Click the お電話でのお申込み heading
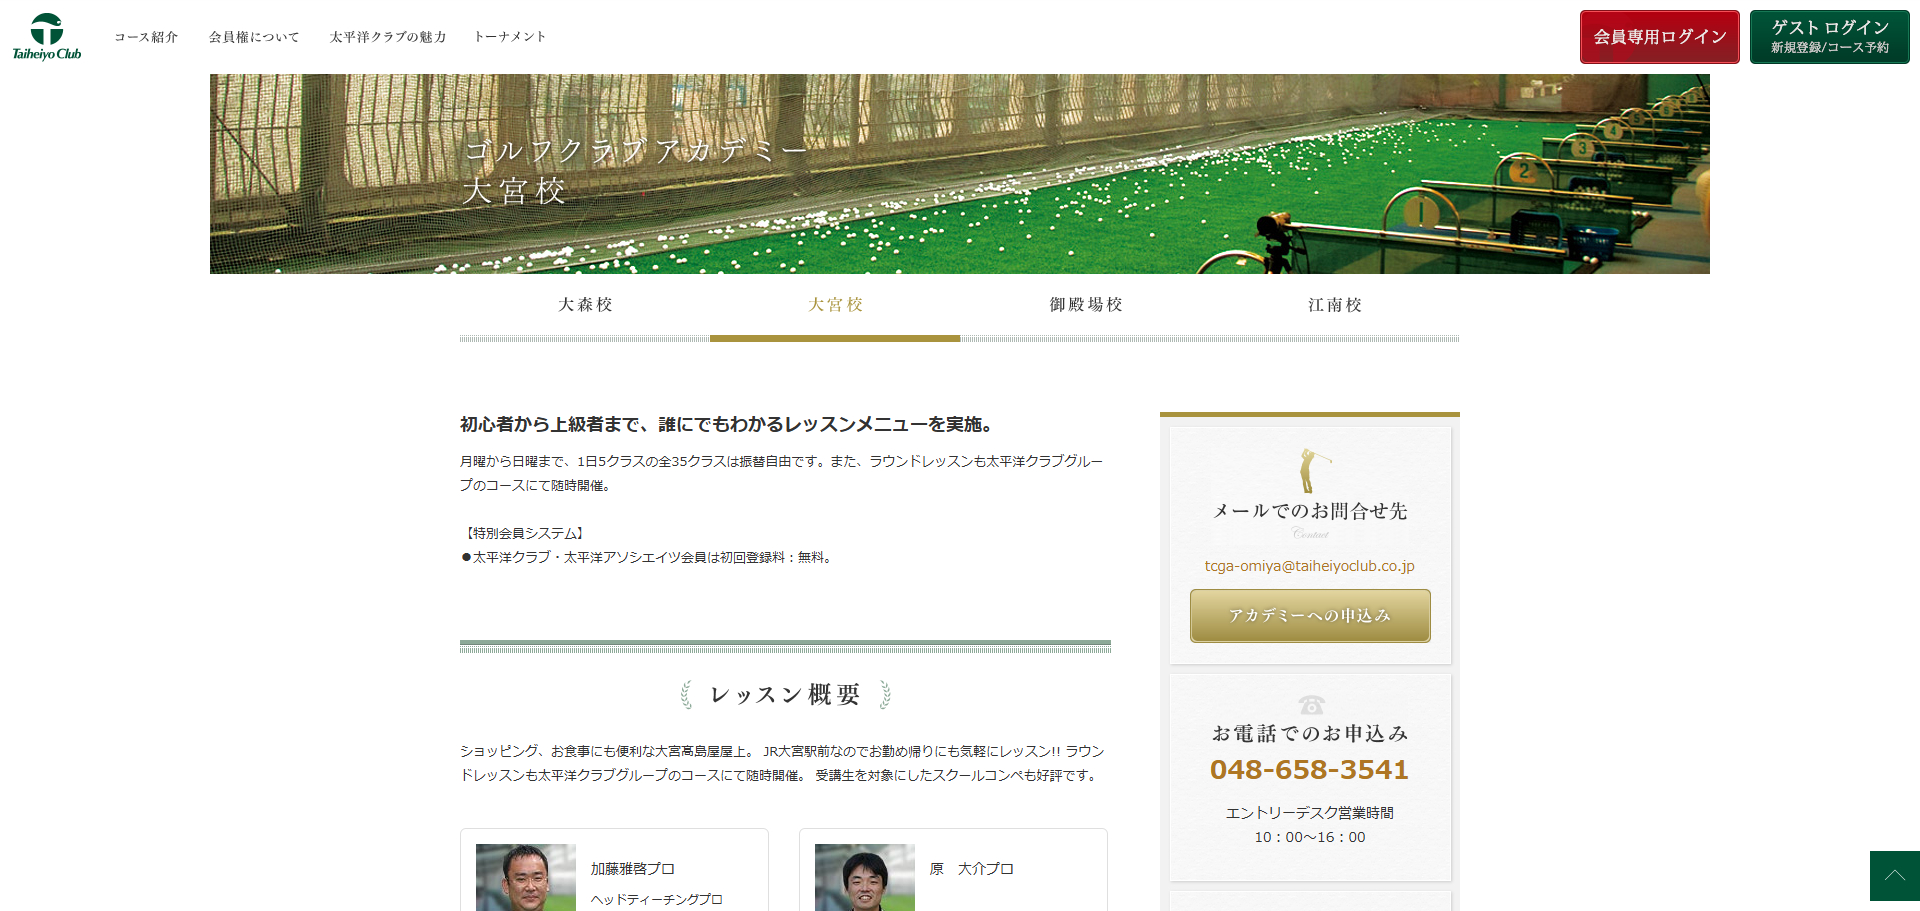 [x=1310, y=734]
